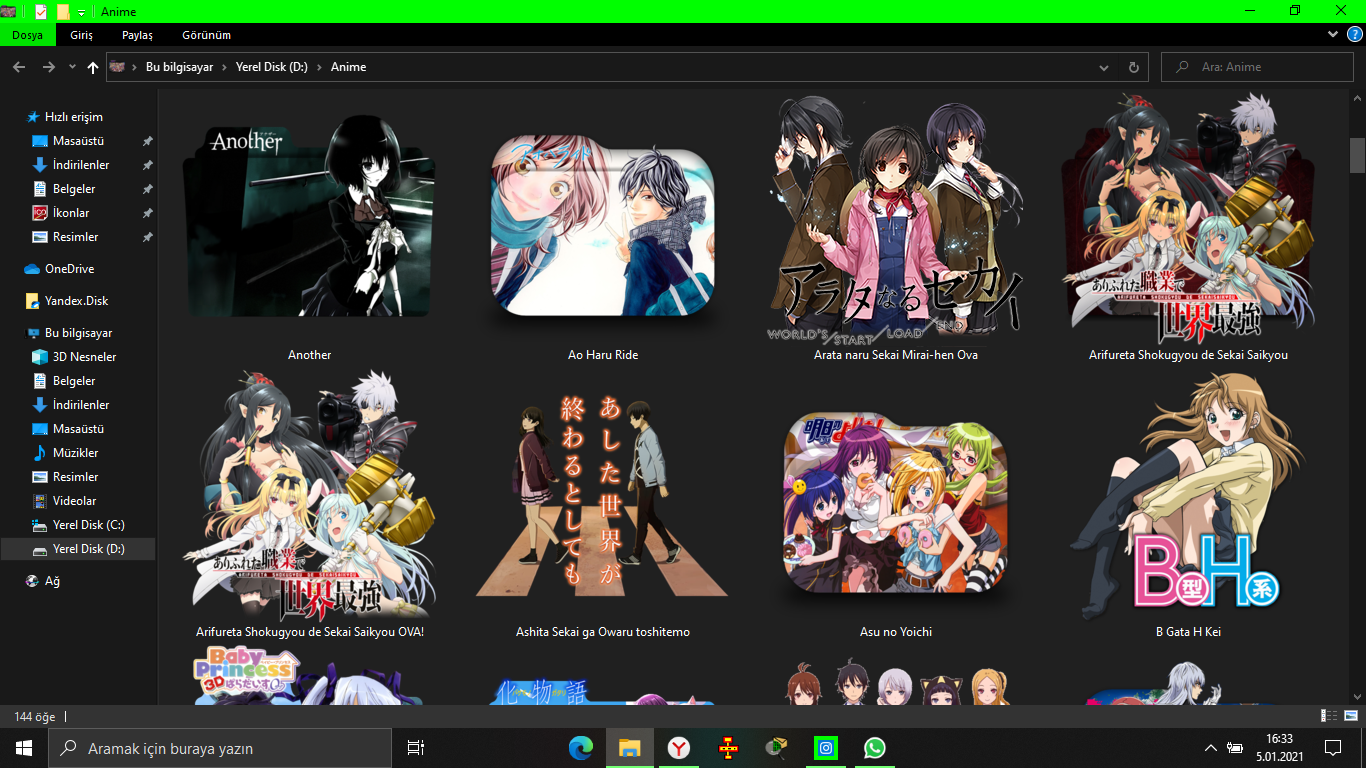Show hidden tray icons with the chevron
The width and height of the screenshot is (1366, 768).
pyautogui.click(x=1211, y=748)
